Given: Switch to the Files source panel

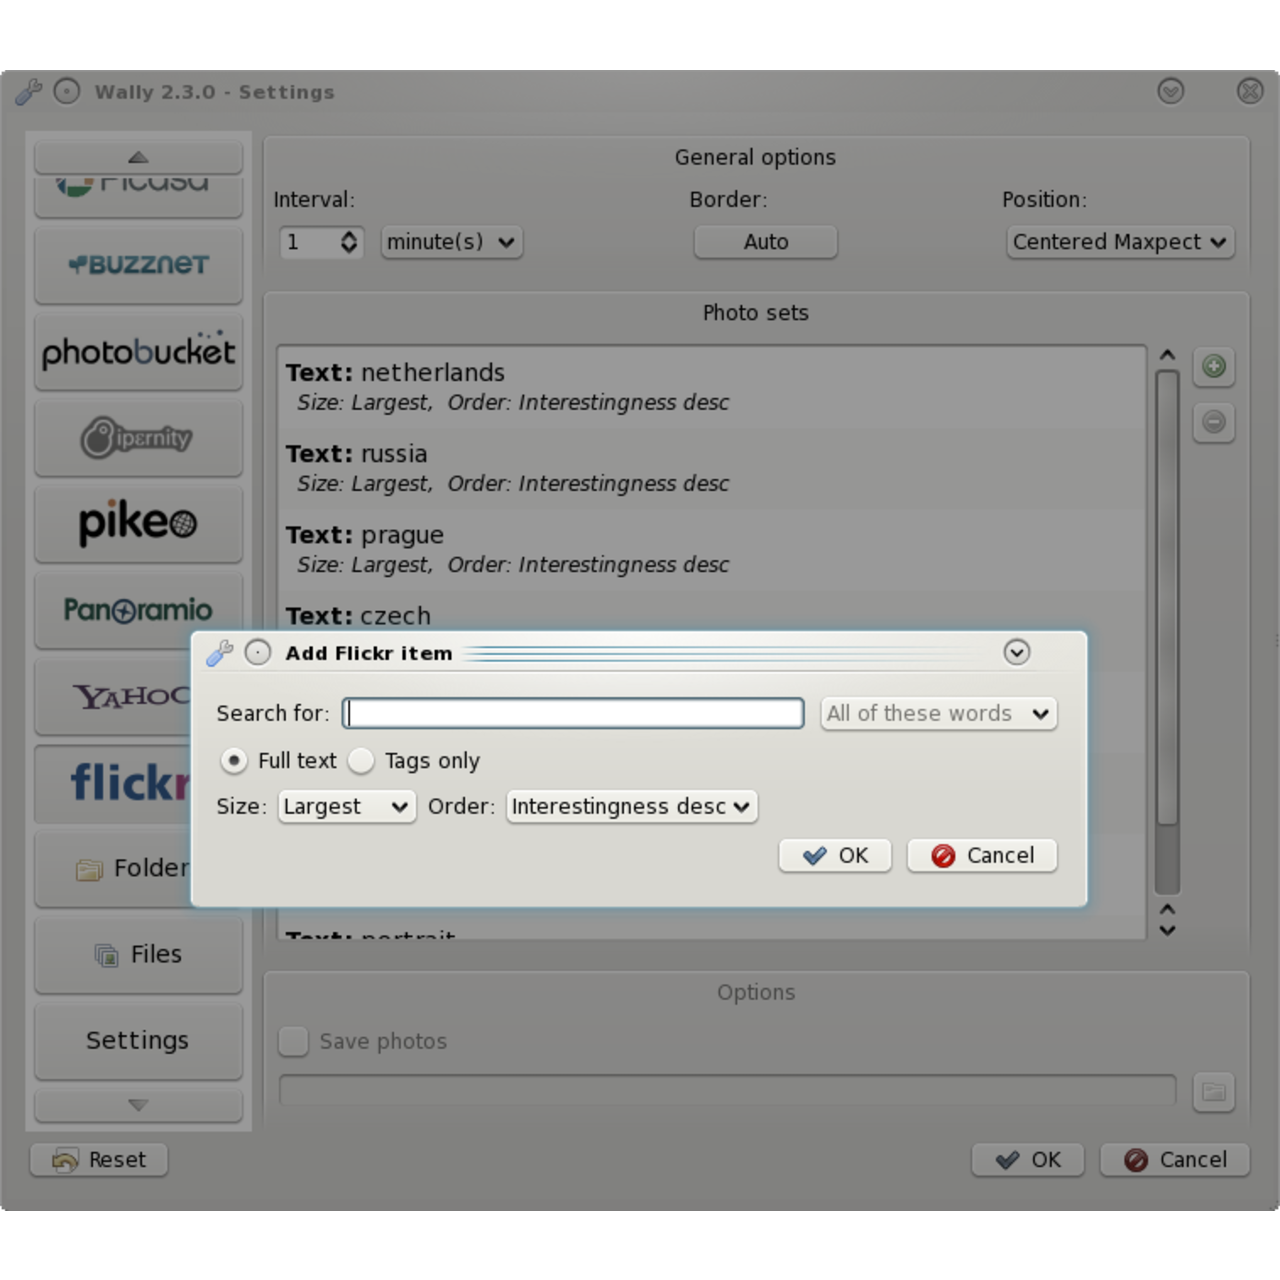Looking at the screenshot, I should [138, 954].
